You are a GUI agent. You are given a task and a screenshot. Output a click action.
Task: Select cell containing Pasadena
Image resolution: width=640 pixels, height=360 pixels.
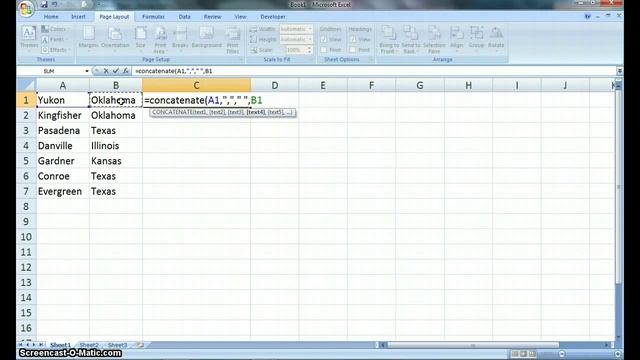pyautogui.click(x=63, y=131)
